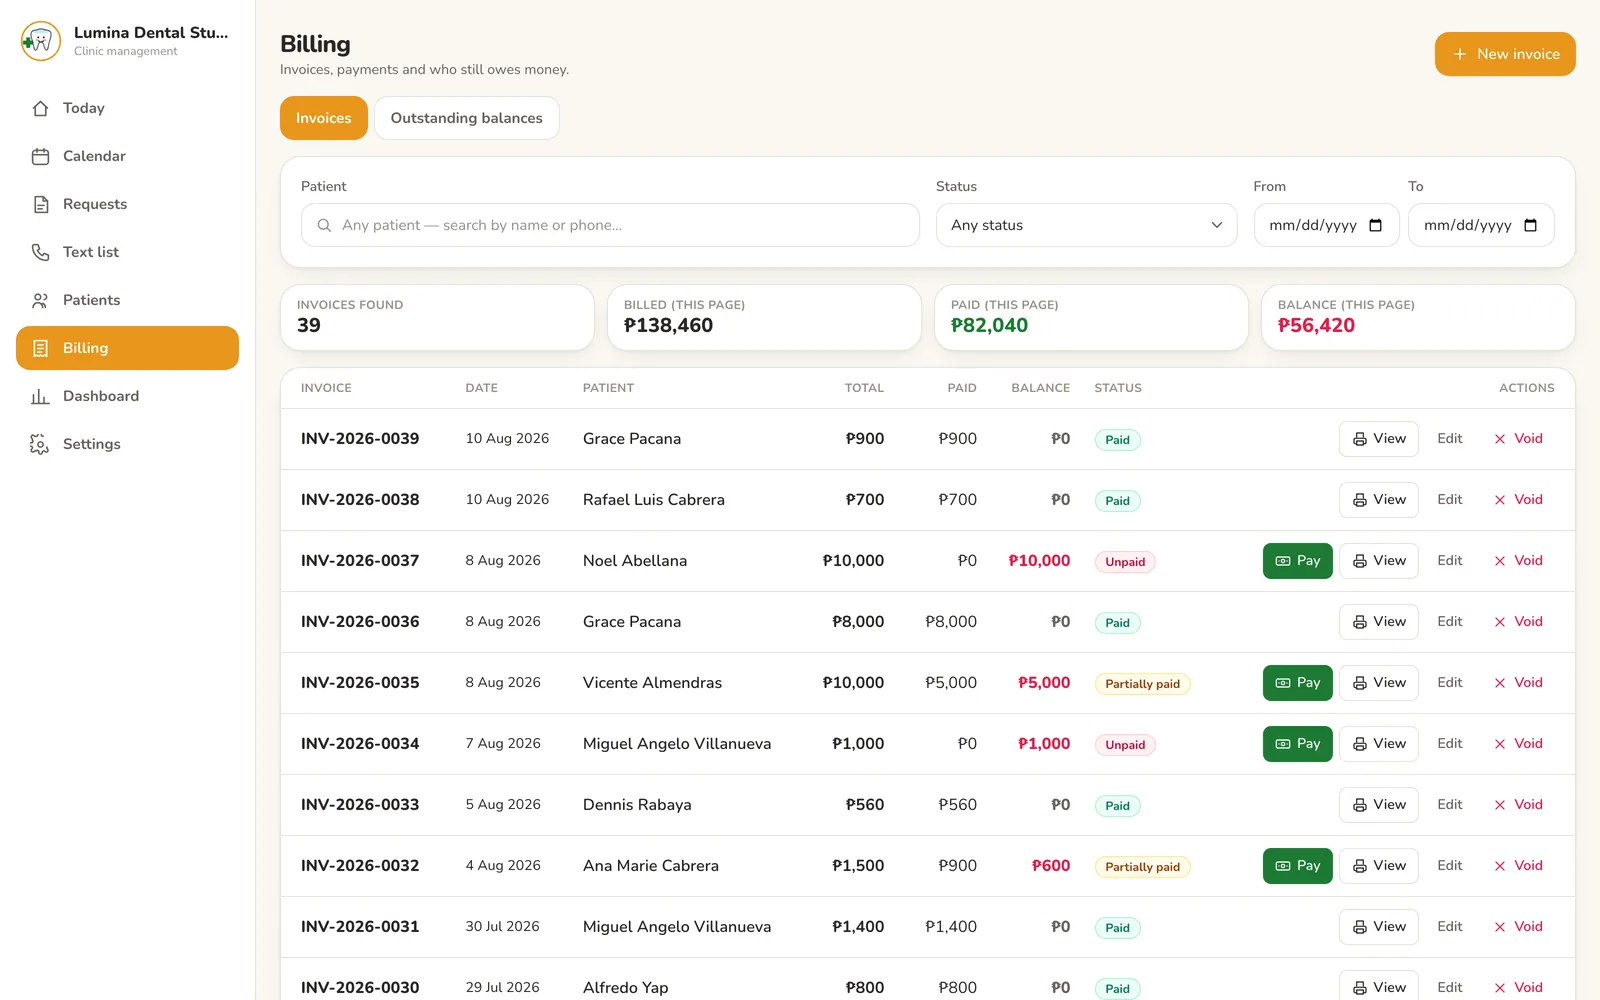The height and width of the screenshot is (1000, 1600).
Task: Switch to the Invoices tab
Action: [x=324, y=118]
